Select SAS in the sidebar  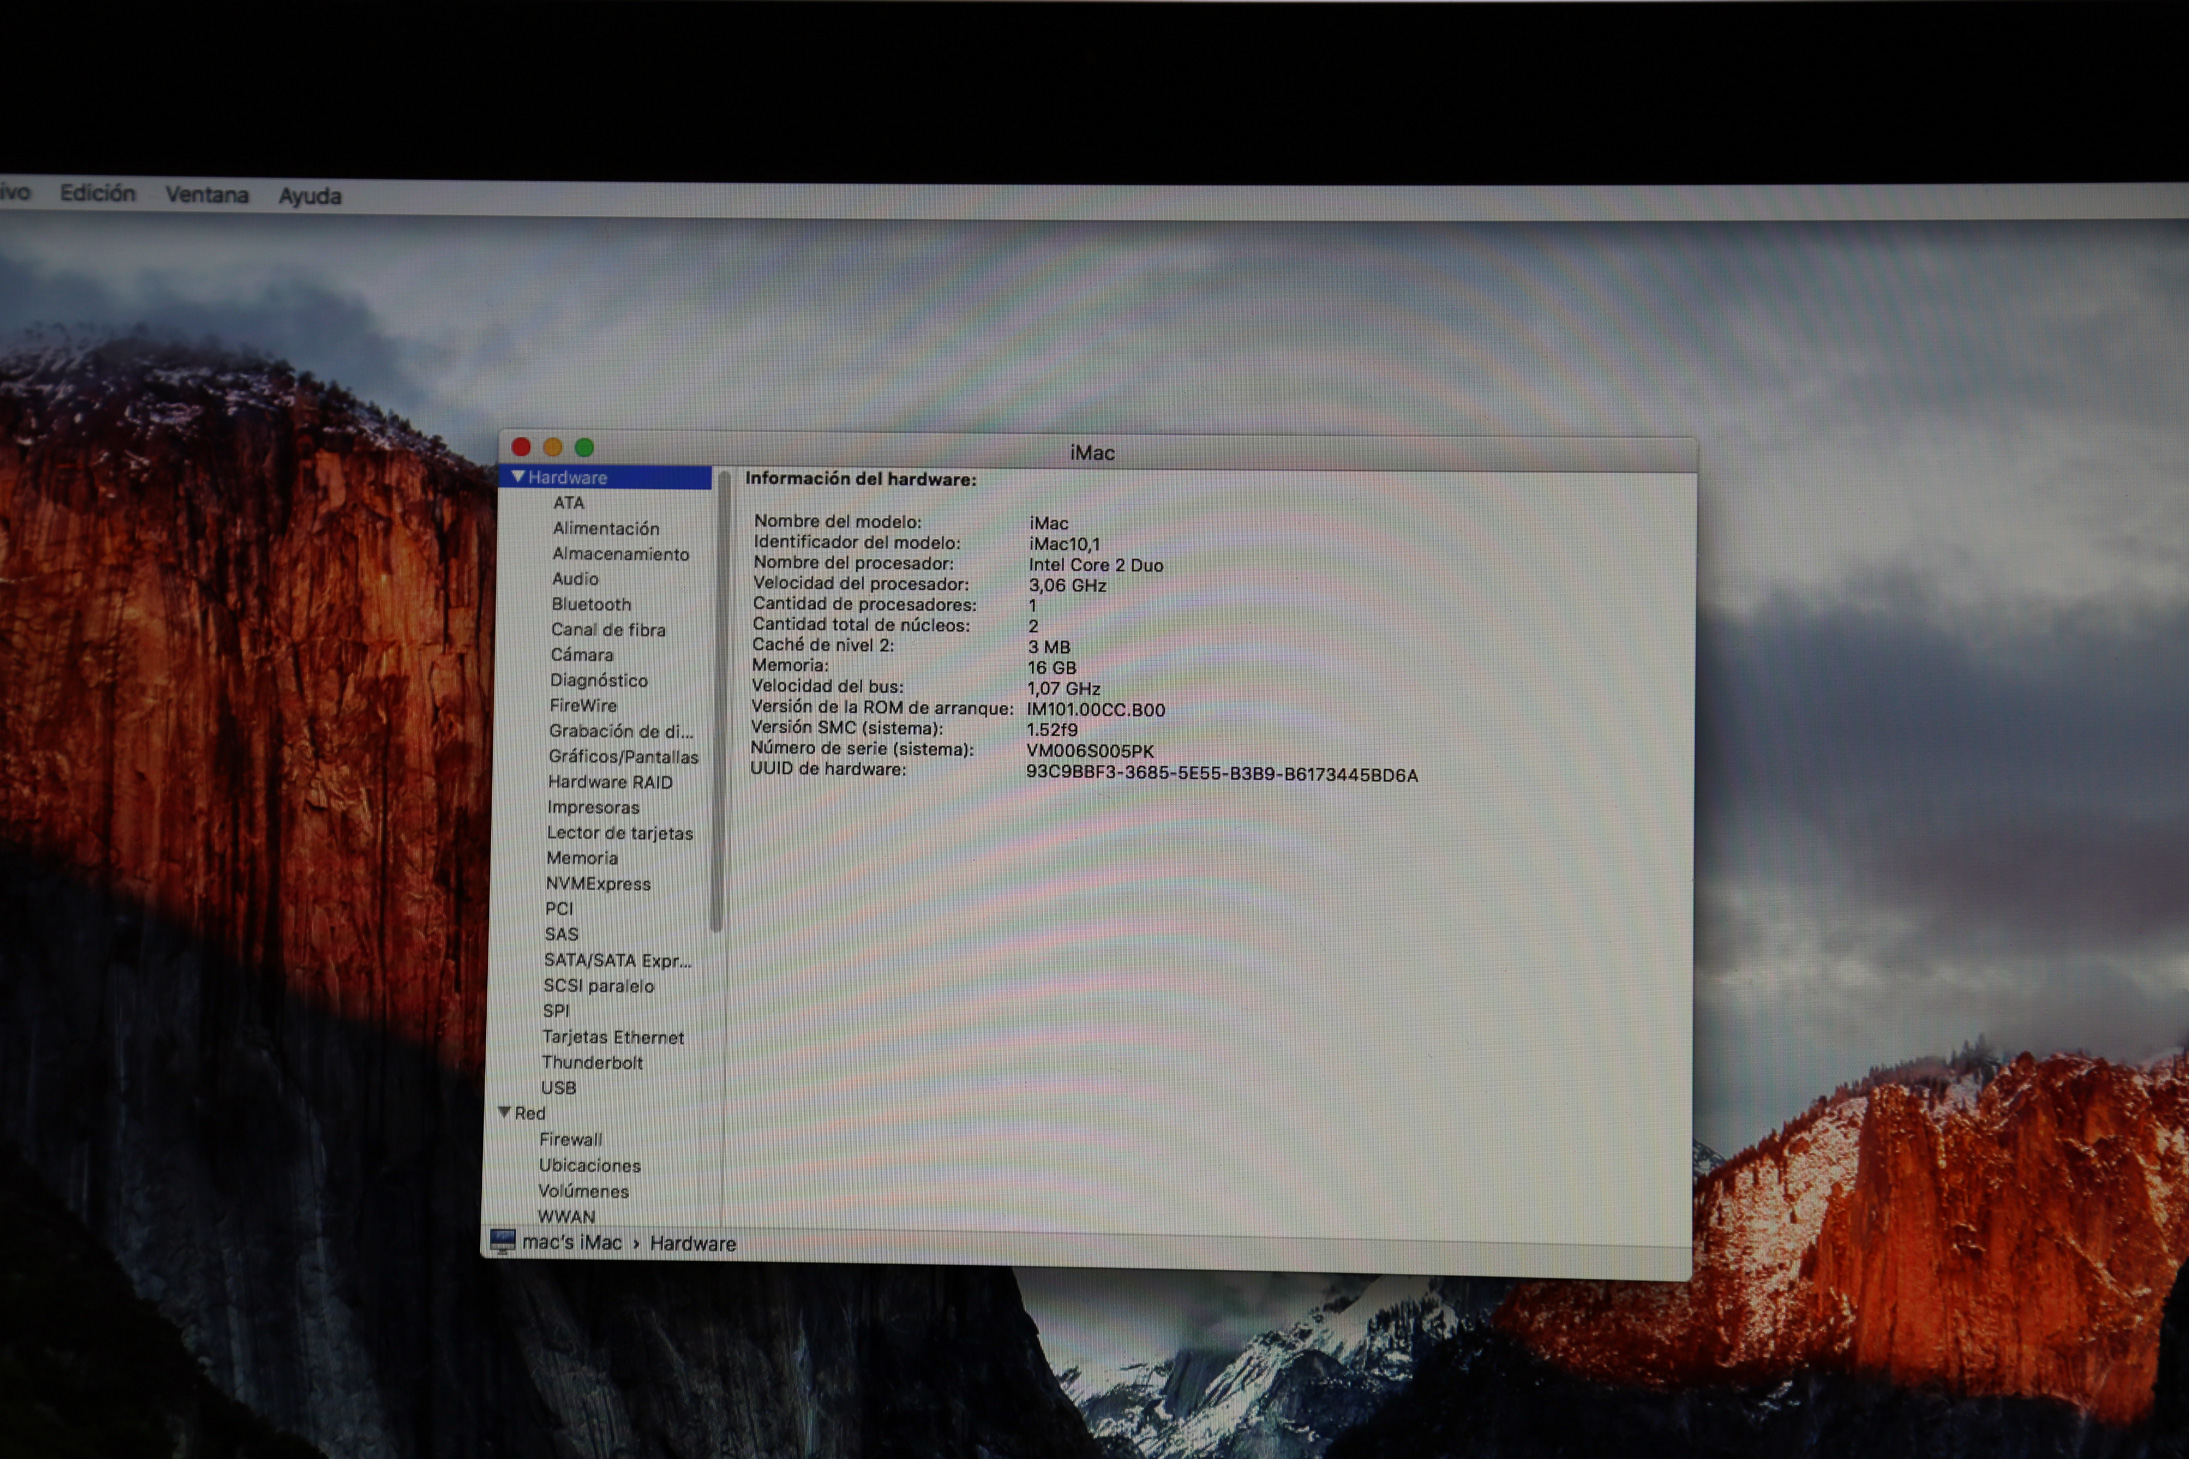point(561,934)
